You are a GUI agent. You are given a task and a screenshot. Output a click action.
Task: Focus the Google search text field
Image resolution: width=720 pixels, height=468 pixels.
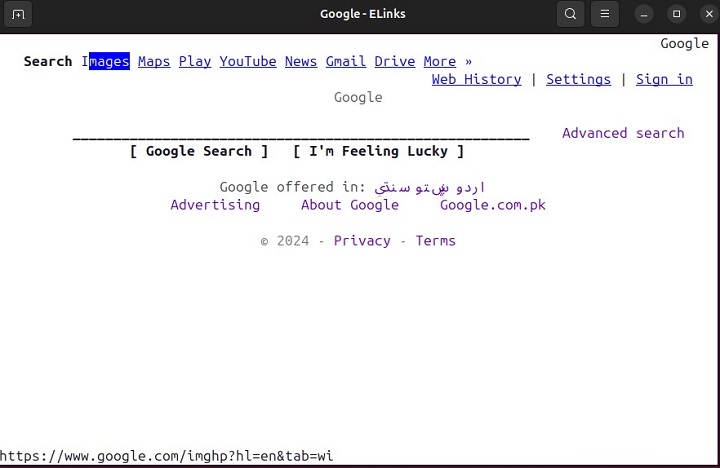click(x=301, y=133)
